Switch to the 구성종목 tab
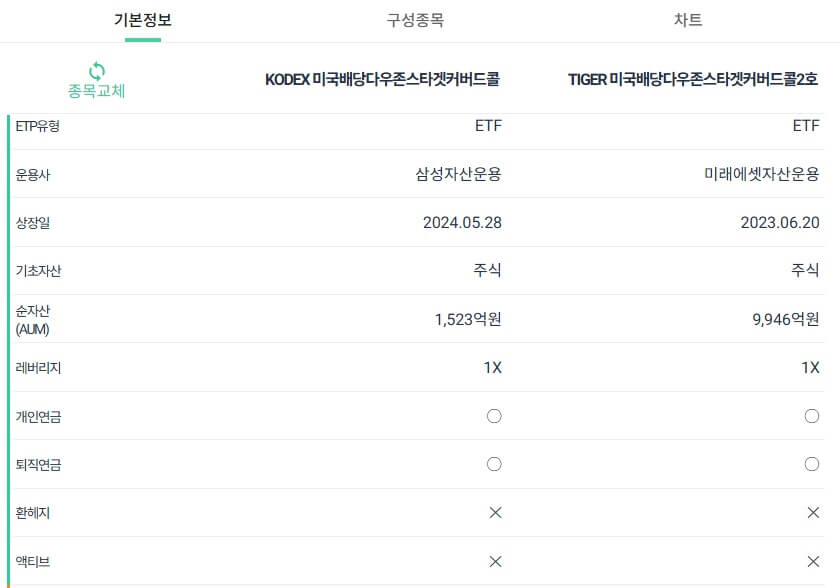This screenshot has width=840, height=588. (x=415, y=20)
